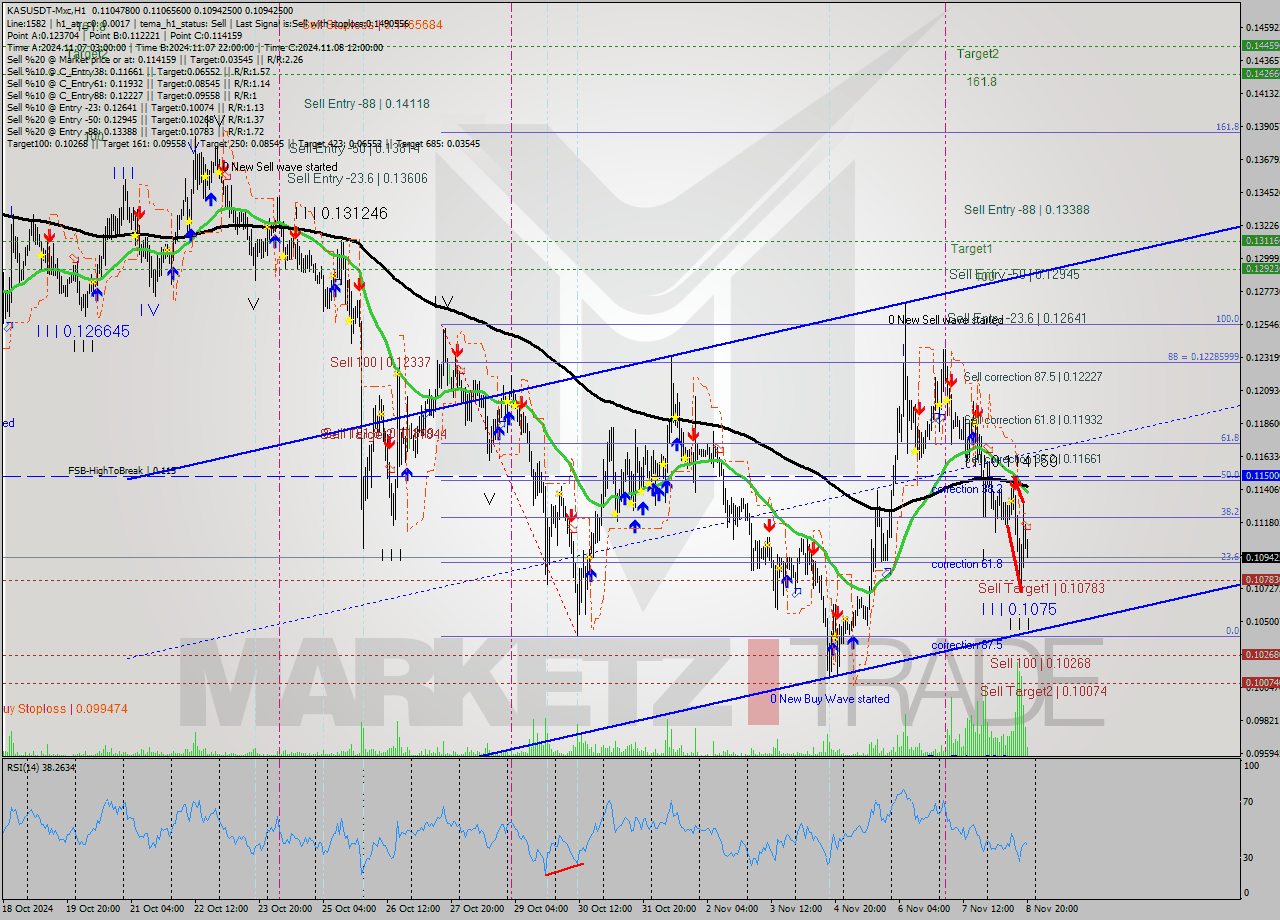The height and width of the screenshot is (920, 1280).
Task: Click the red divergence line in RSI panel
Action: pos(564,869)
